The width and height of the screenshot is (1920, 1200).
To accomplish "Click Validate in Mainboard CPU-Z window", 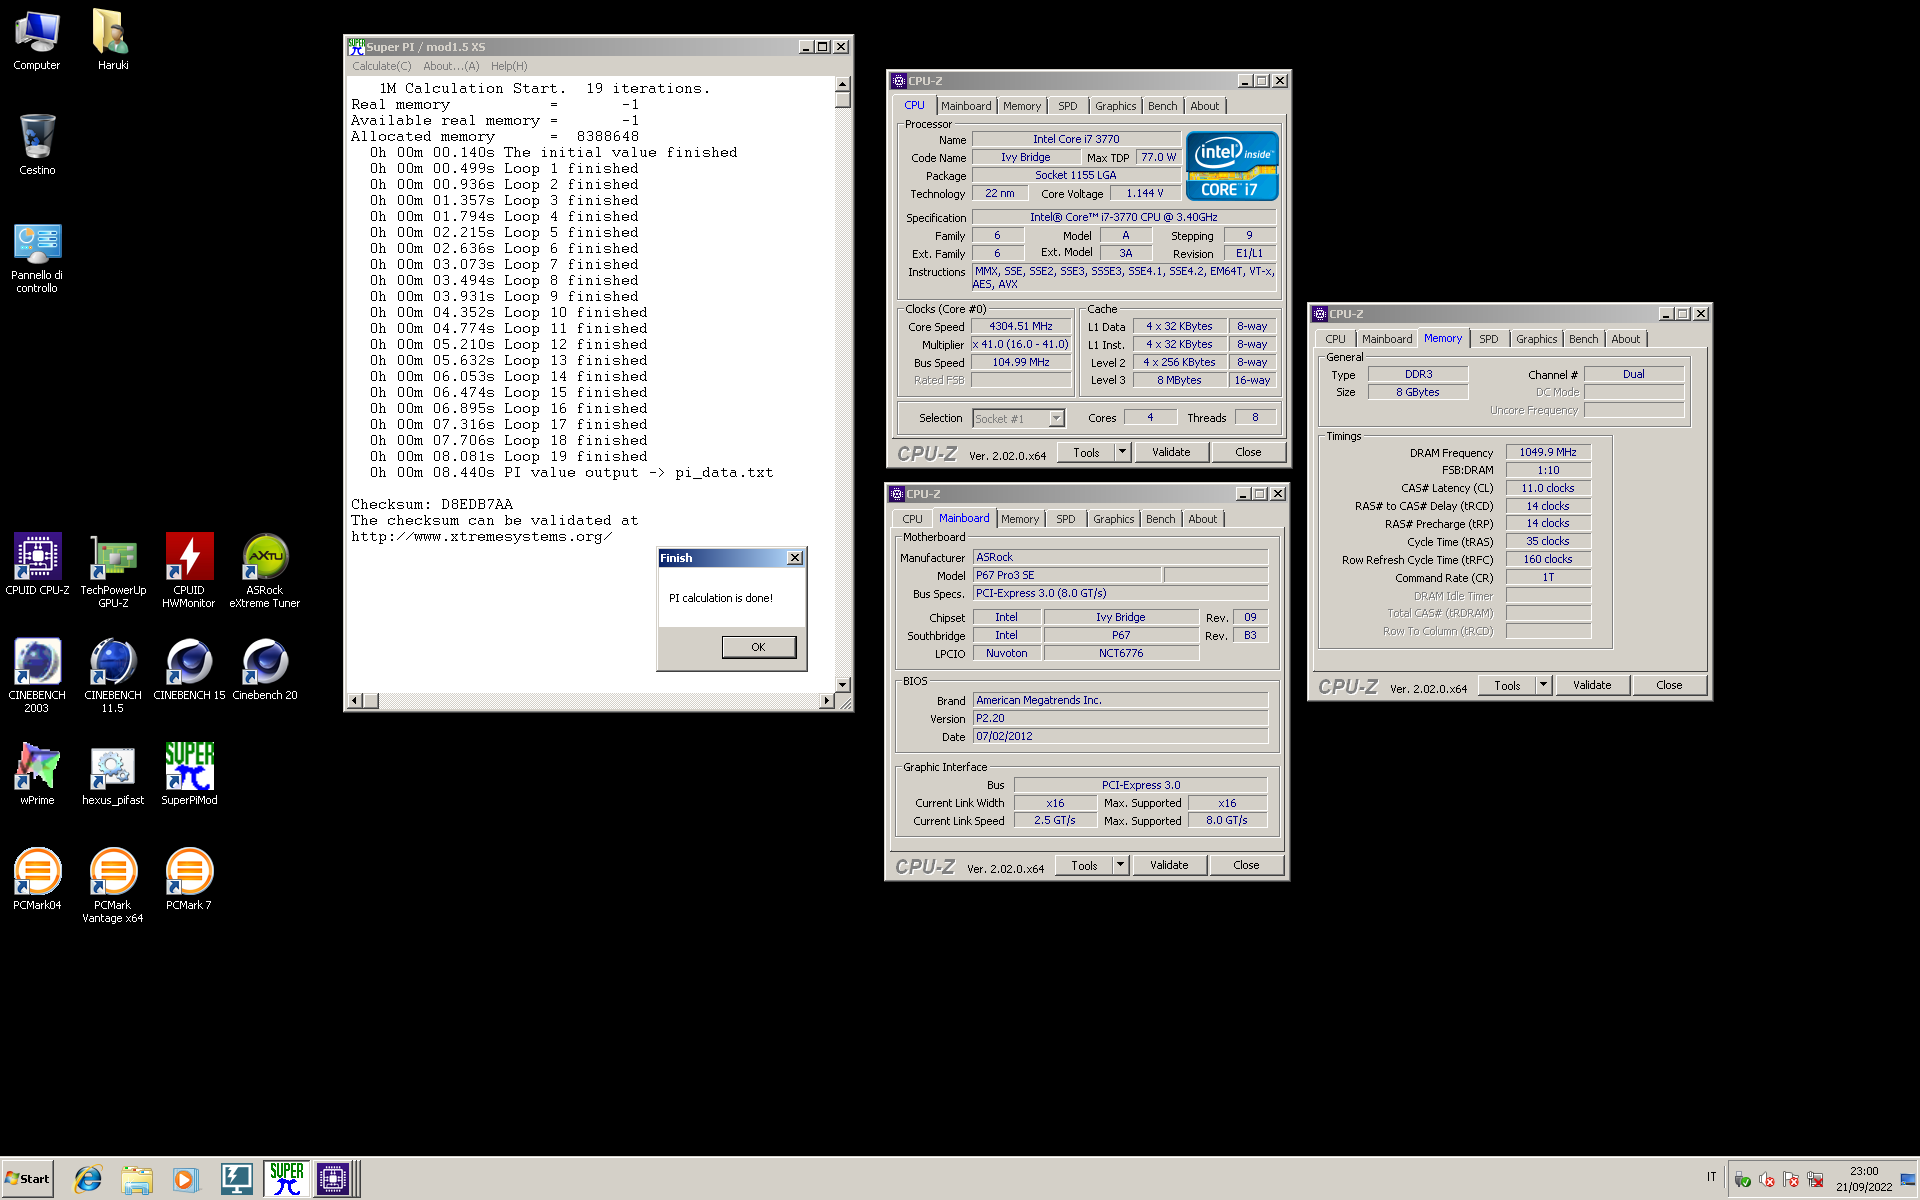I will coord(1169,865).
